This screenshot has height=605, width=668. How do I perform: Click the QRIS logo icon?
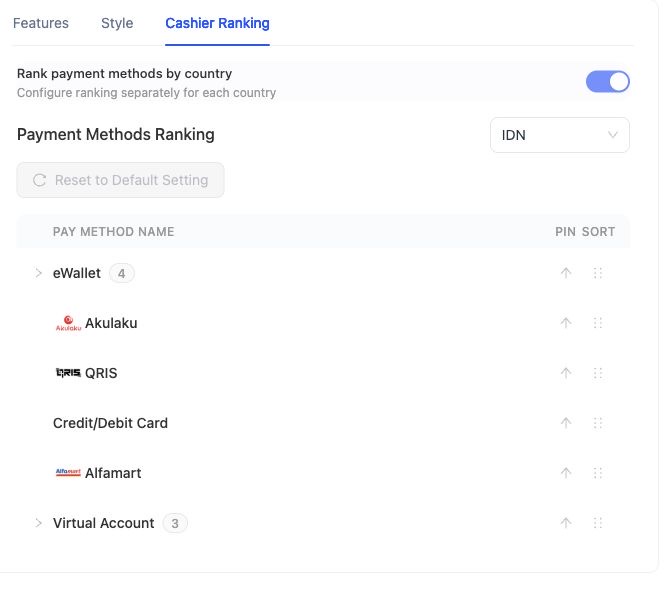point(68,373)
